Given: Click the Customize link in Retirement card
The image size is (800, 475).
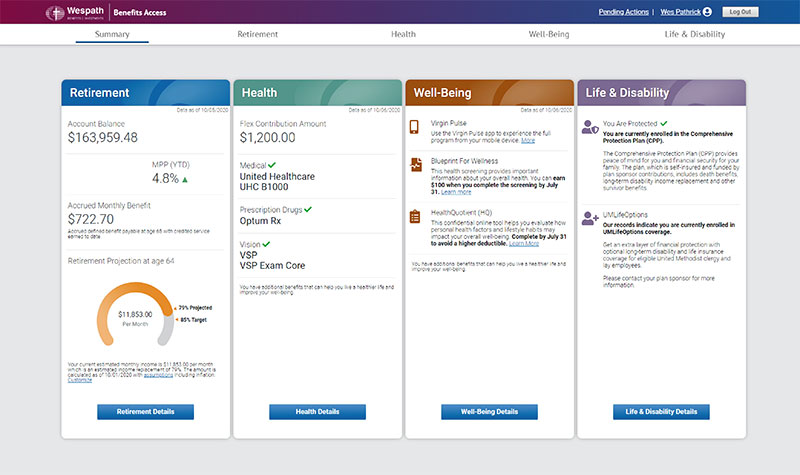Looking at the screenshot, I should click(x=80, y=380).
